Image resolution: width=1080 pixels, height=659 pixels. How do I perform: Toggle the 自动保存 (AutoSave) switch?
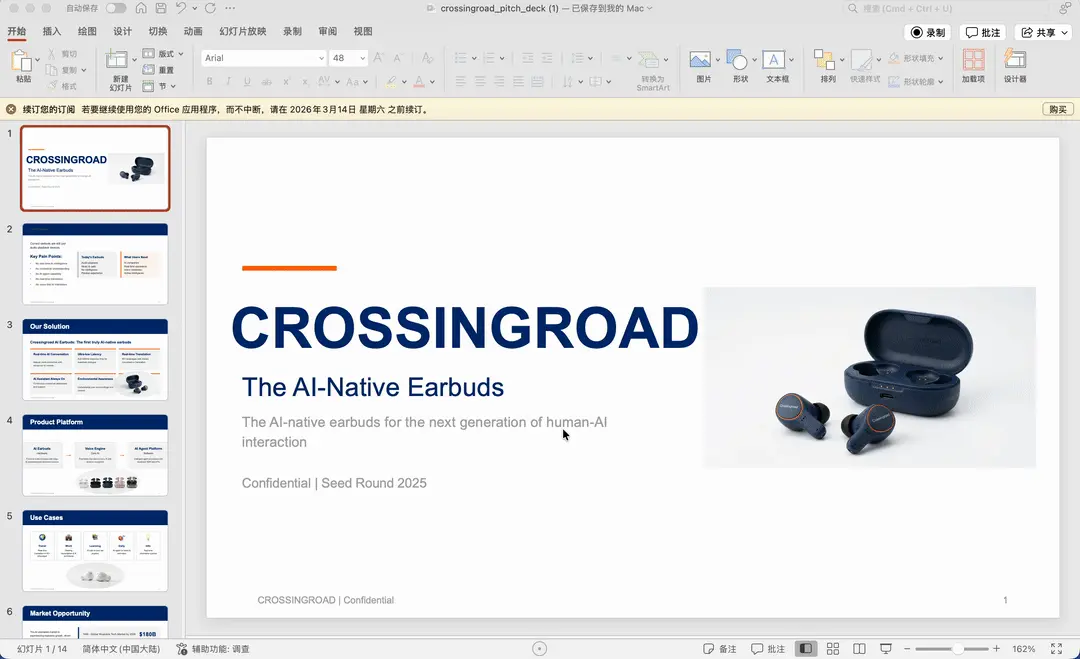pyautogui.click(x=115, y=8)
